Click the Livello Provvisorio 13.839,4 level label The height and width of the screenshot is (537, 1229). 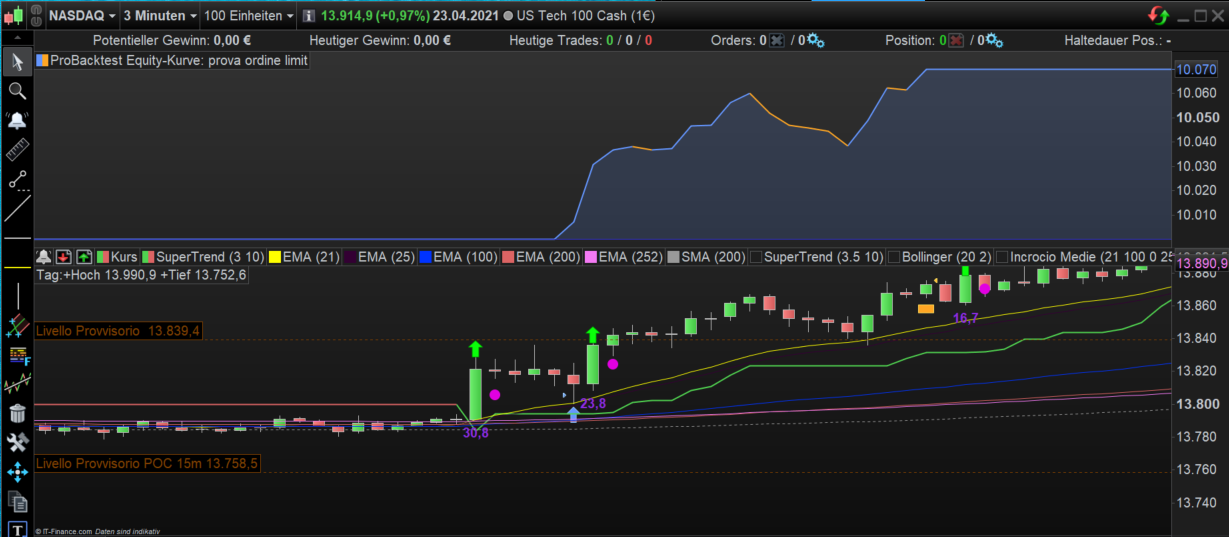point(118,330)
